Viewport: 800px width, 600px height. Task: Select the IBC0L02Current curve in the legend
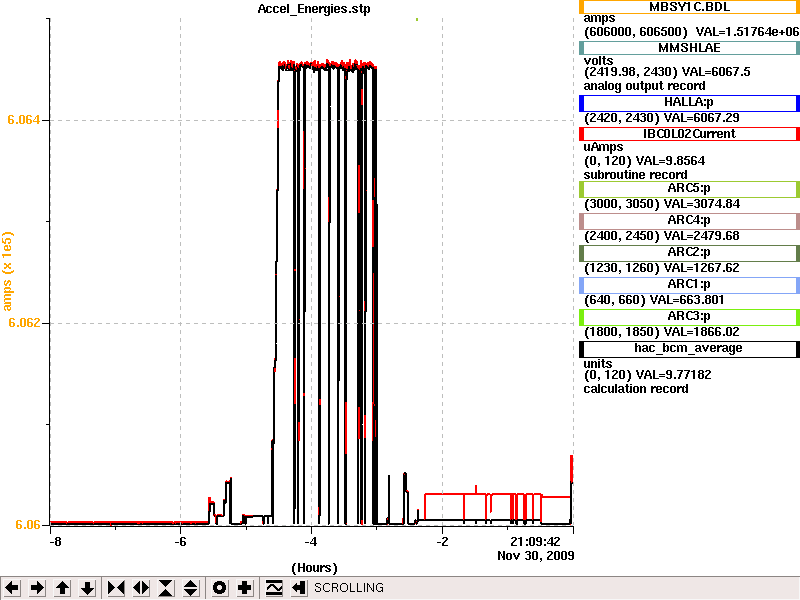coord(689,134)
